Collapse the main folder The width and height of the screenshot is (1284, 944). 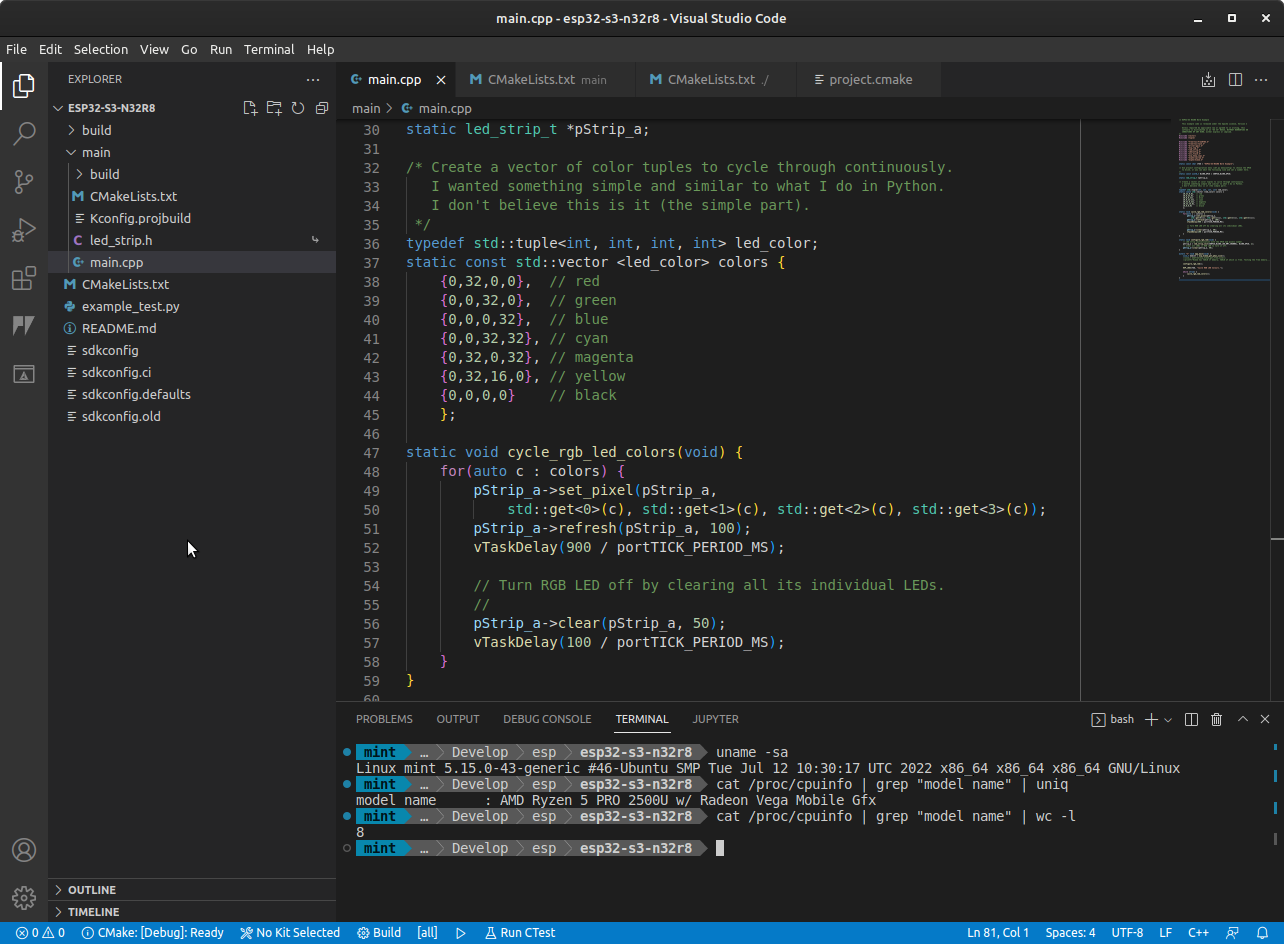192,152
